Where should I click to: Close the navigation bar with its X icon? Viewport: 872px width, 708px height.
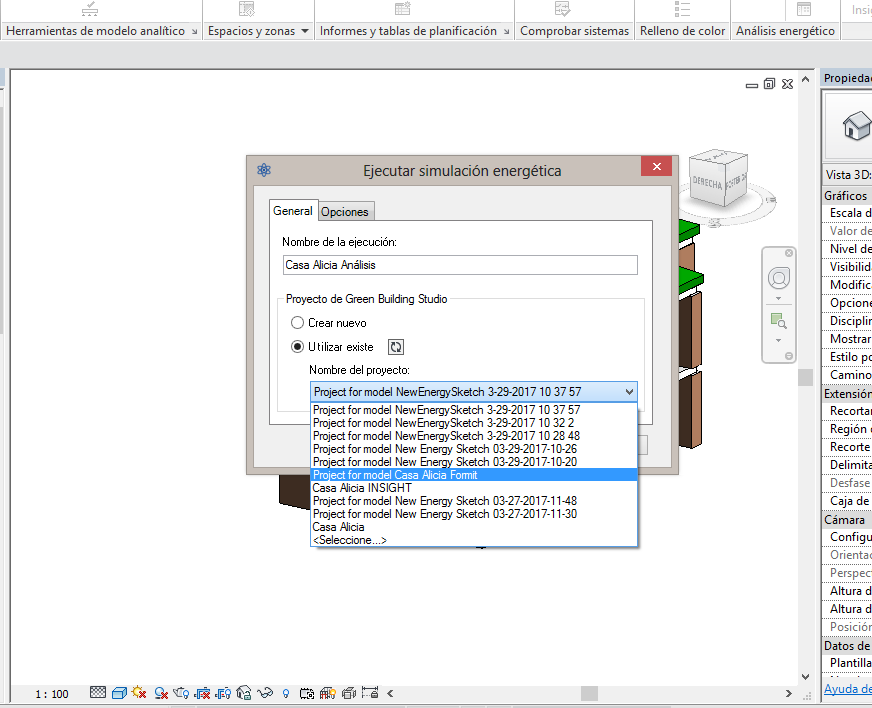pos(789,253)
